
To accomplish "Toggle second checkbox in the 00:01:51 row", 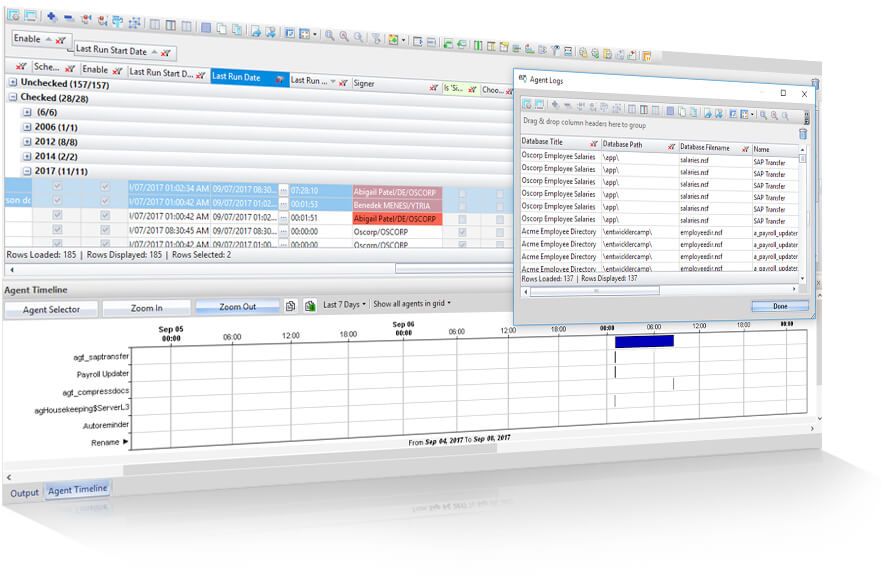I will [x=105, y=215].
